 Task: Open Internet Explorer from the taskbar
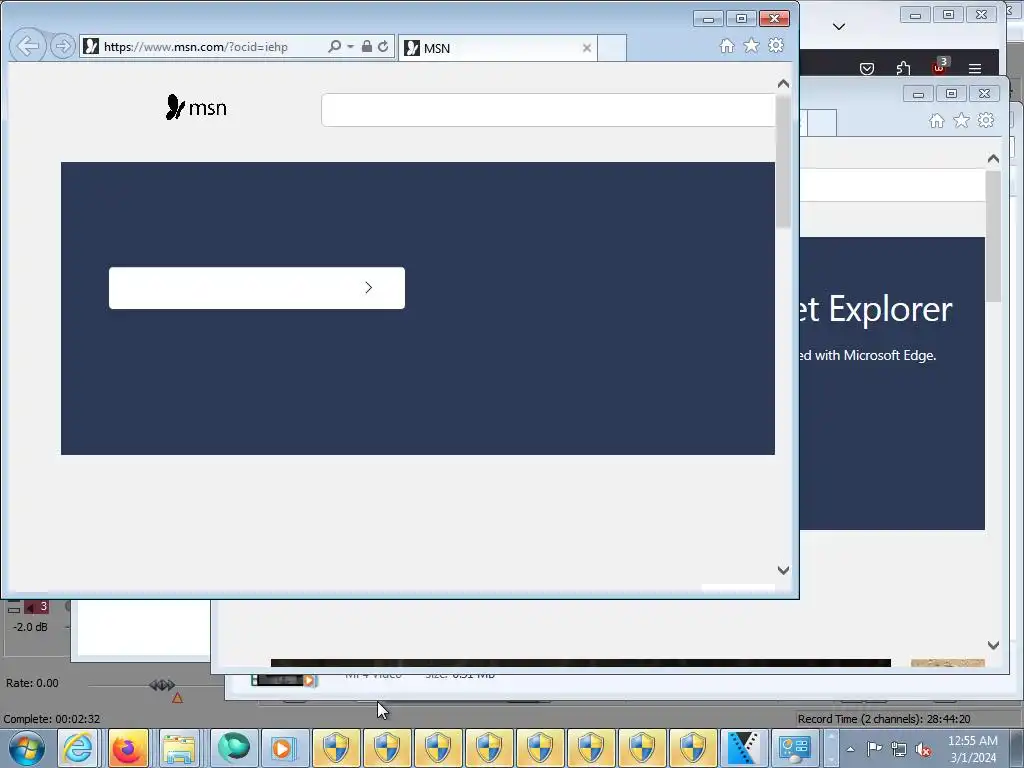(78, 748)
